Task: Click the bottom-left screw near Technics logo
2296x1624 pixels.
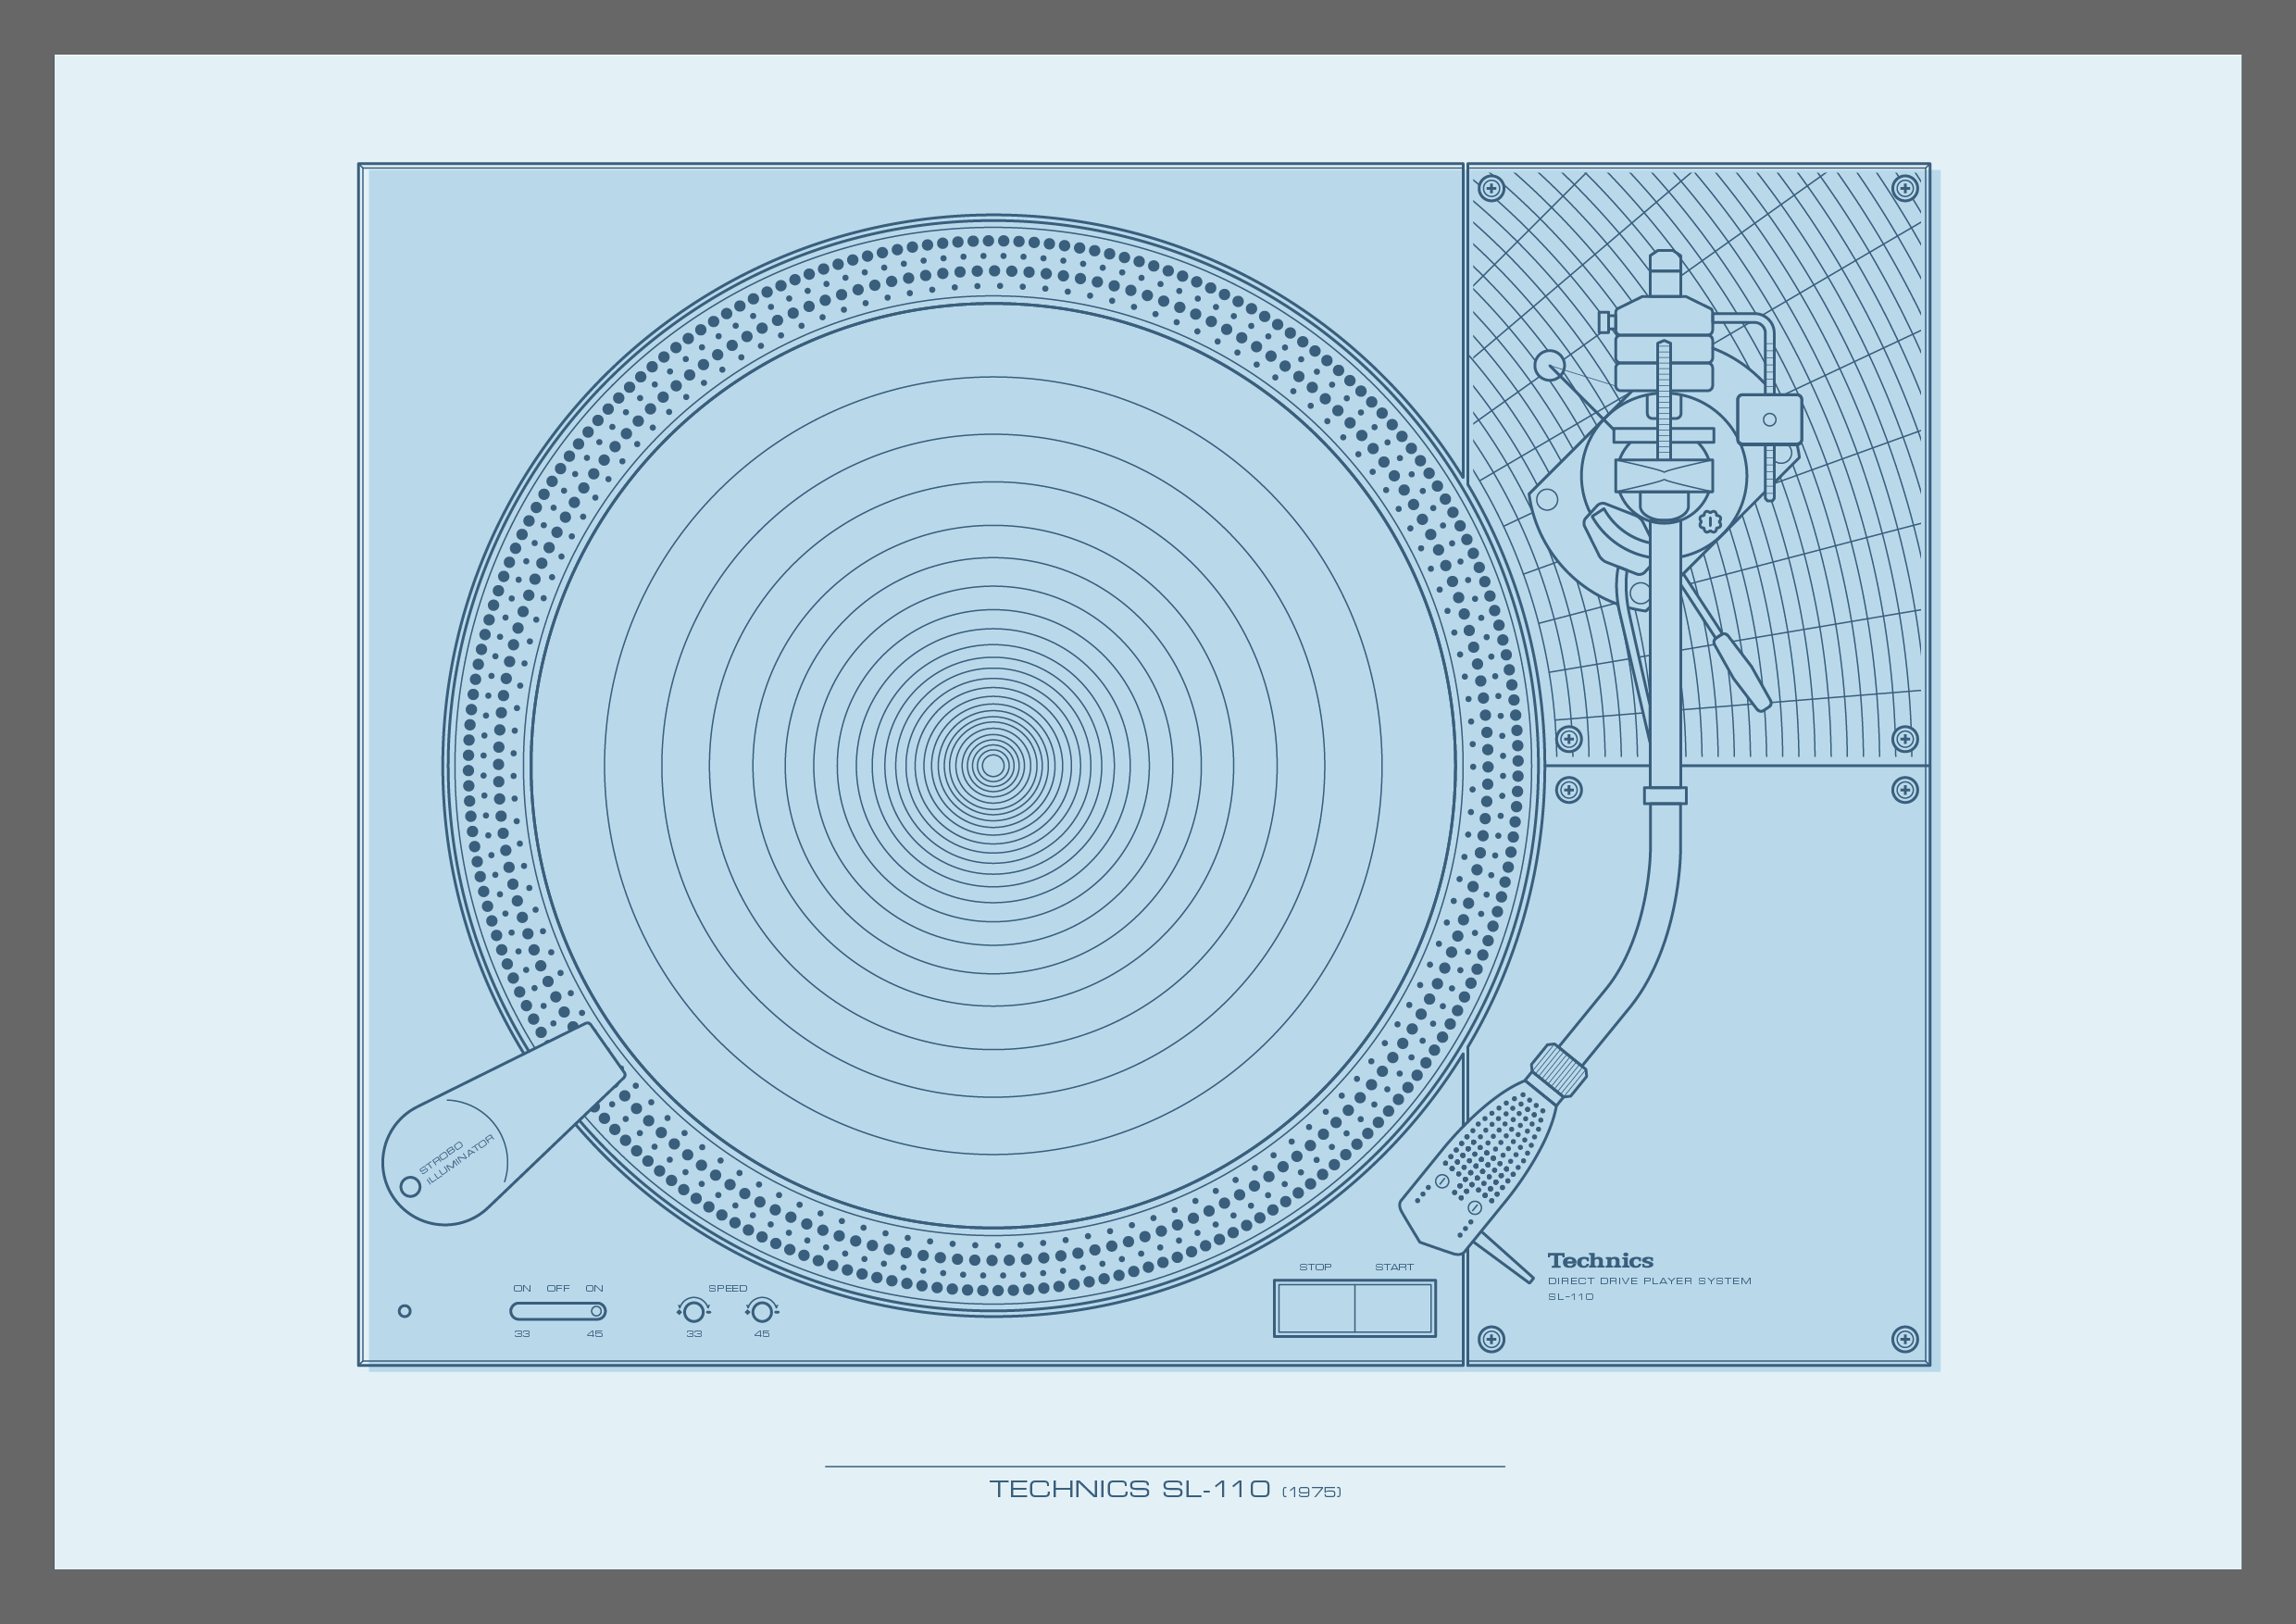Action: (1491, 1339)
